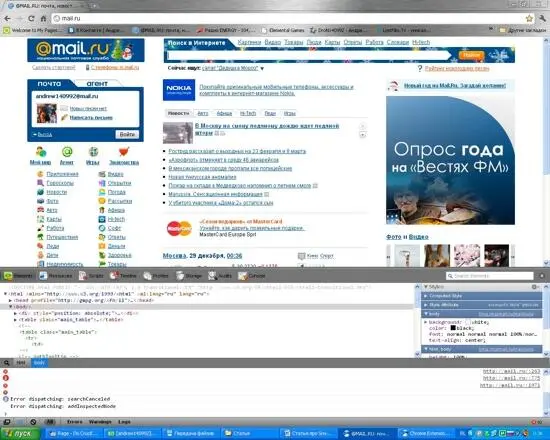Click the NOKIA ad logo
This screenshot has width=550, height=440.
pyautogui.click(x=179, y=90)
